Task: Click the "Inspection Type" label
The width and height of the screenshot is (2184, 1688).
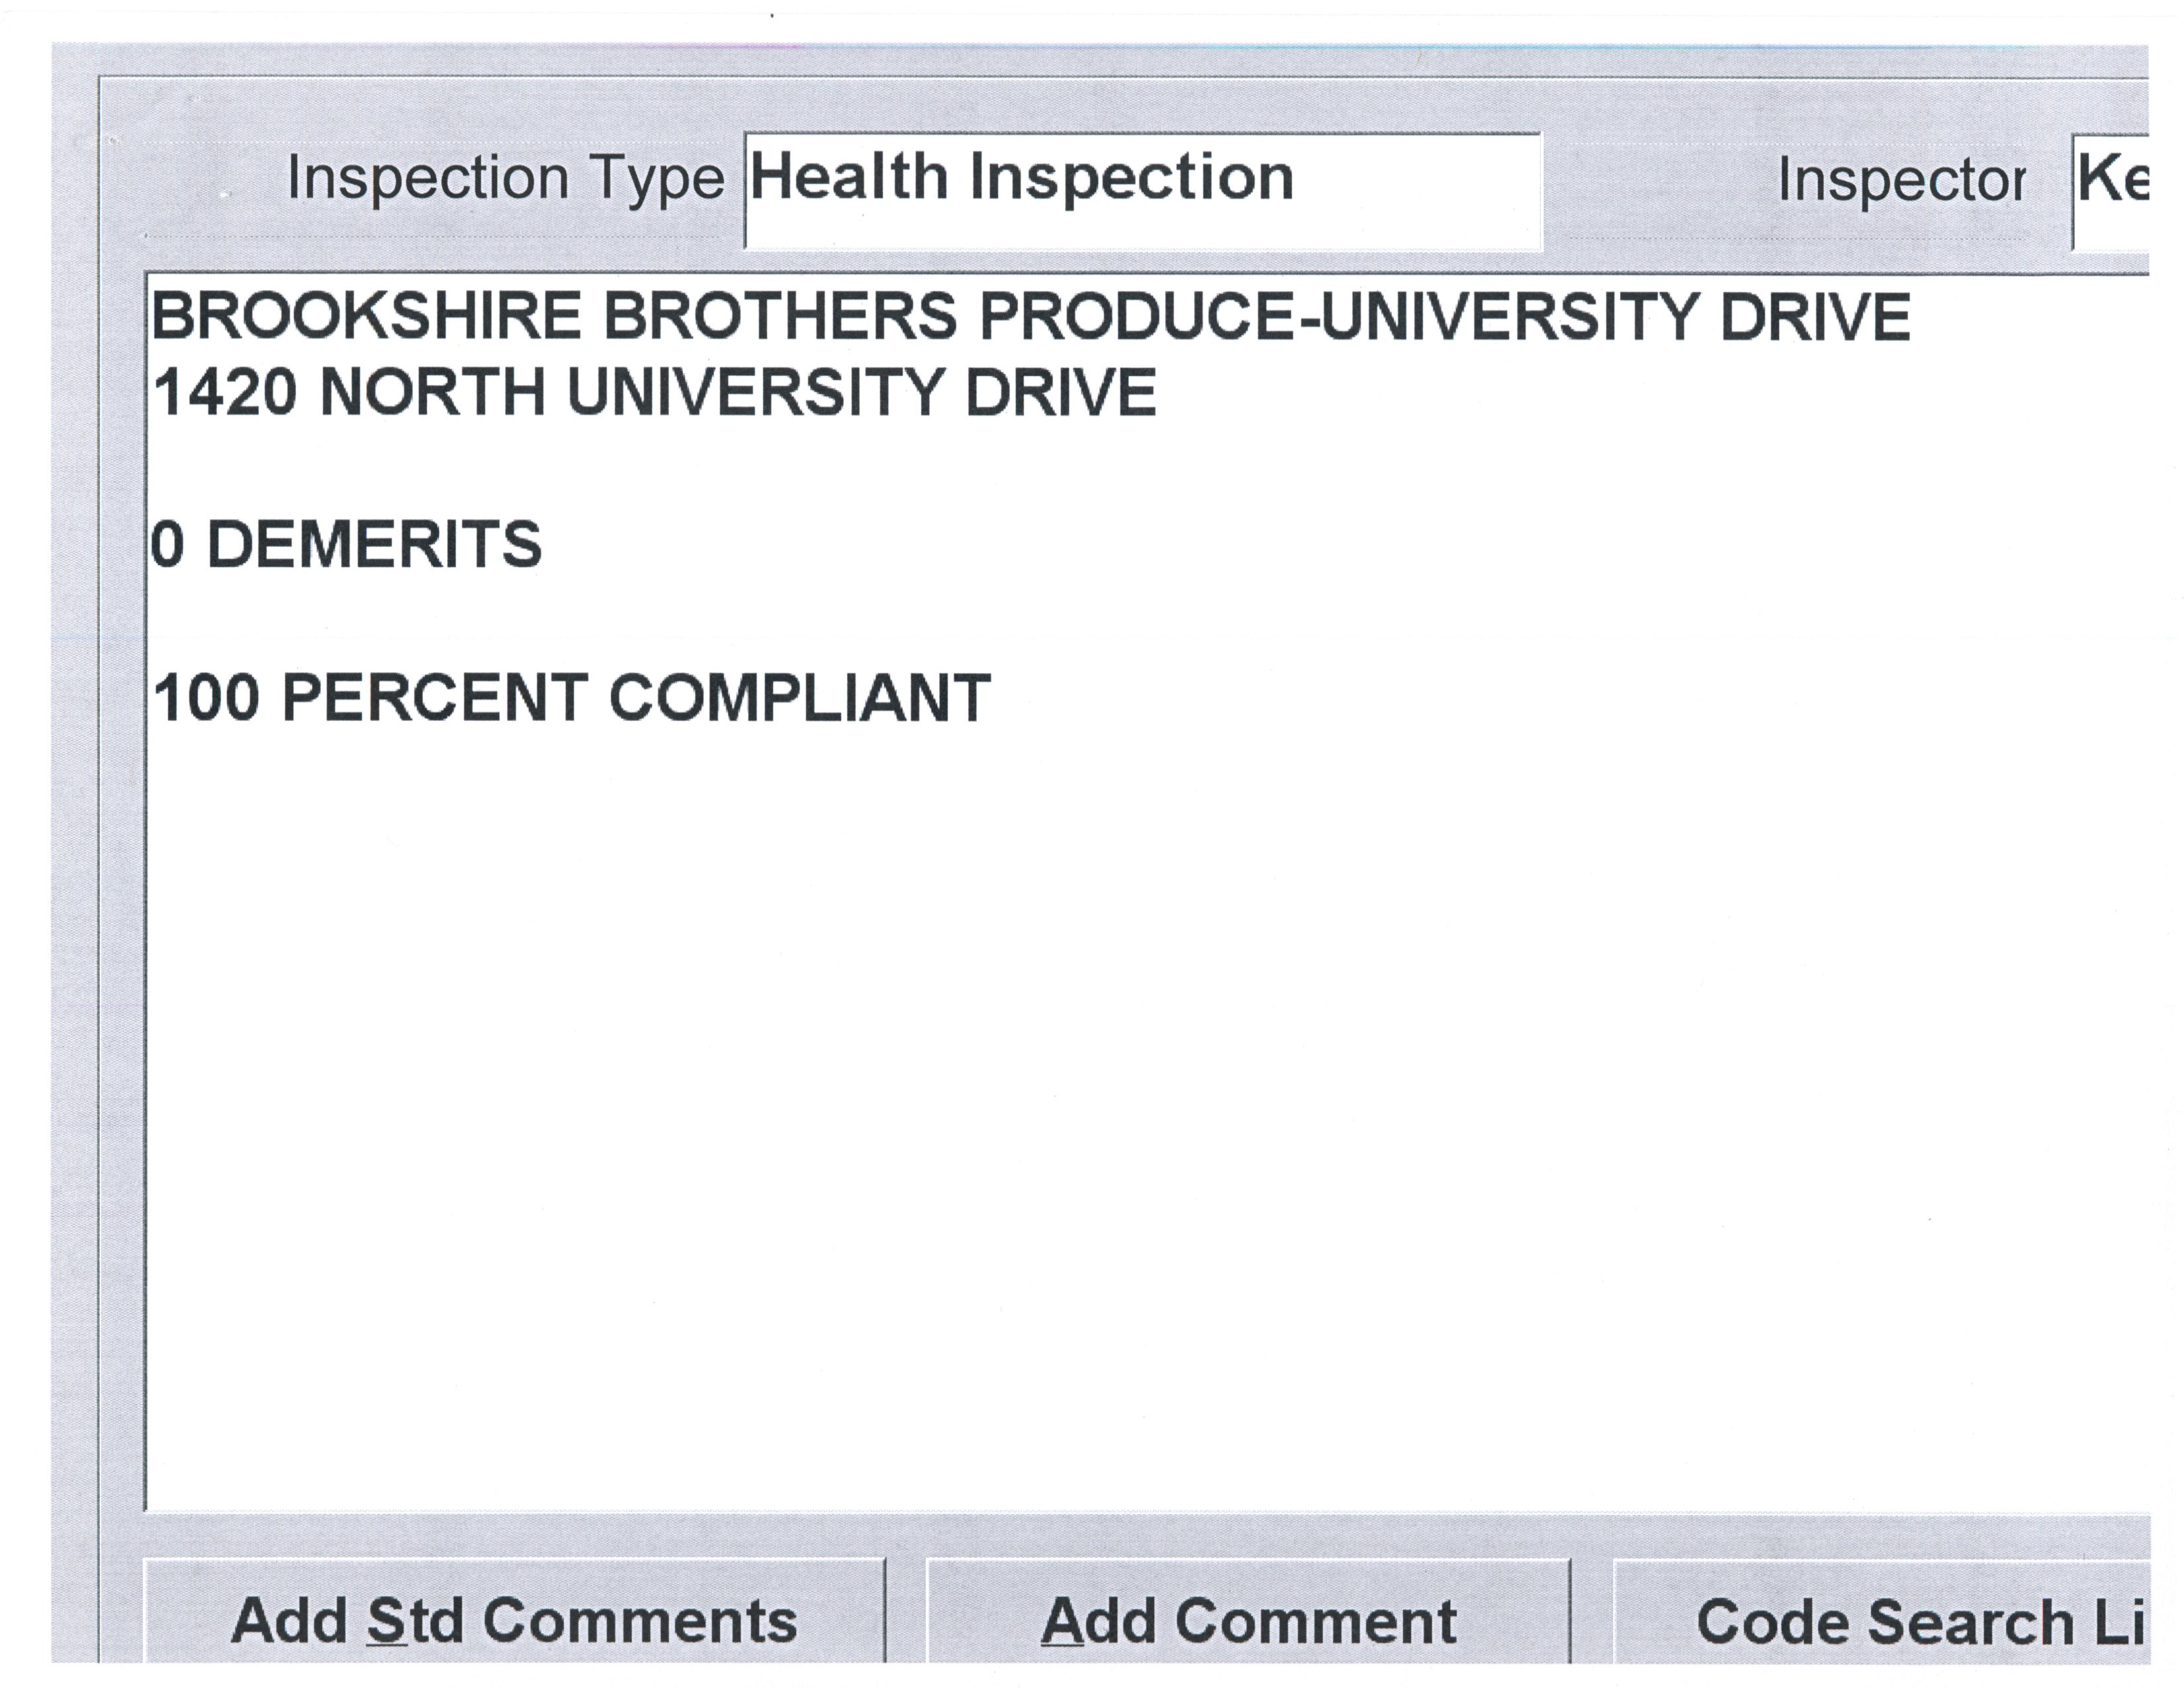Action: click(505, 180)
